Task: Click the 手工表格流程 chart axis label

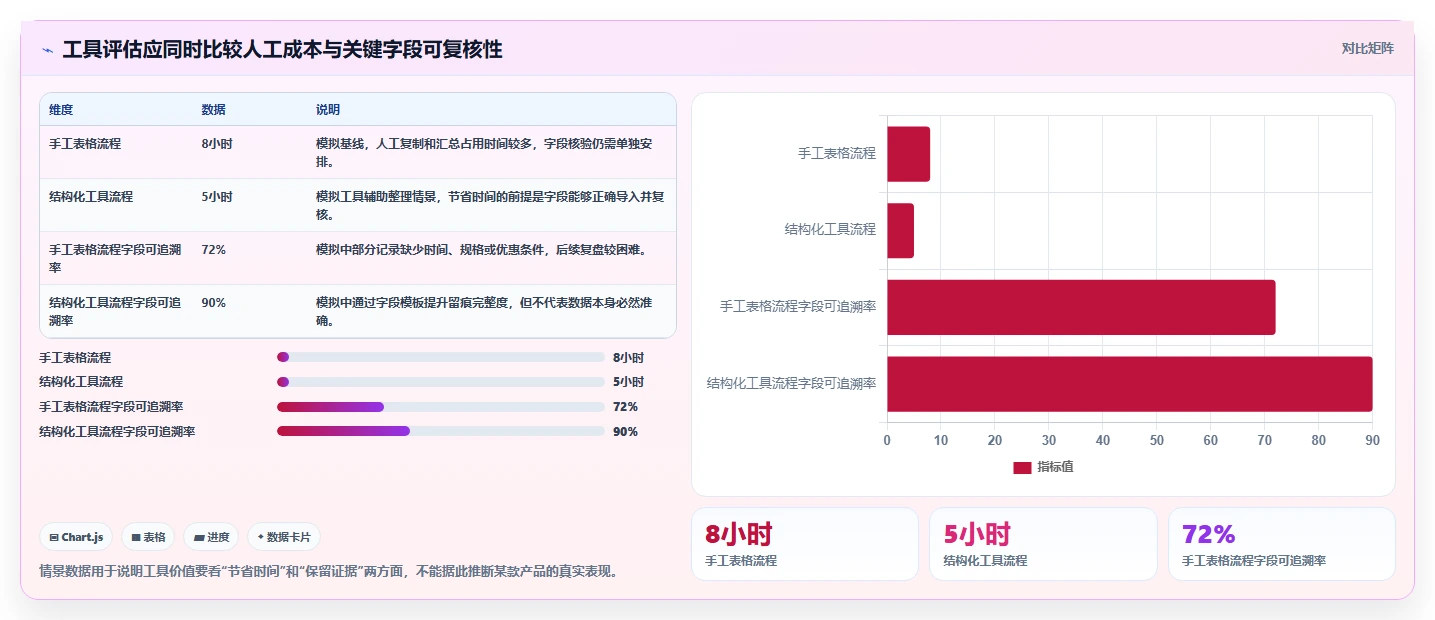Action: [x=837, y=153]
